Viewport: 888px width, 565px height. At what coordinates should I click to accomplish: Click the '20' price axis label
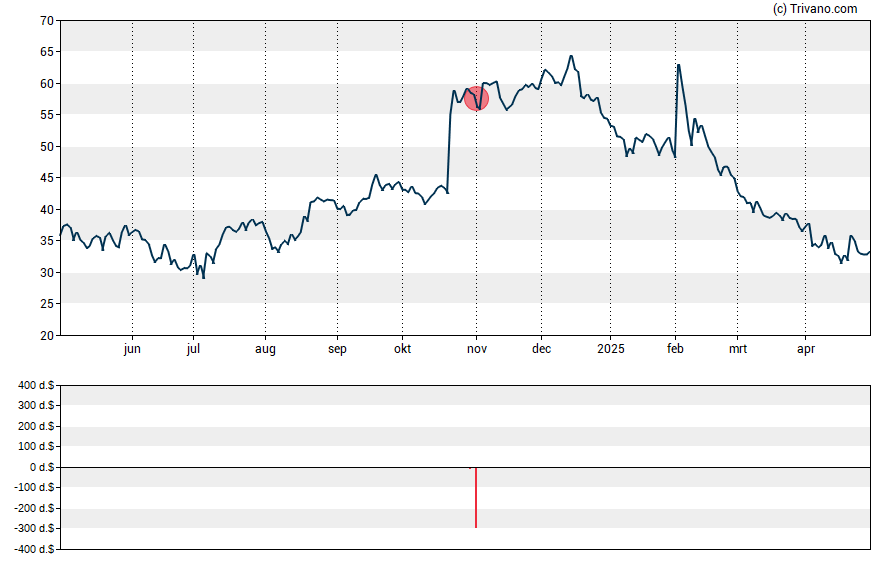click(47, 335)
